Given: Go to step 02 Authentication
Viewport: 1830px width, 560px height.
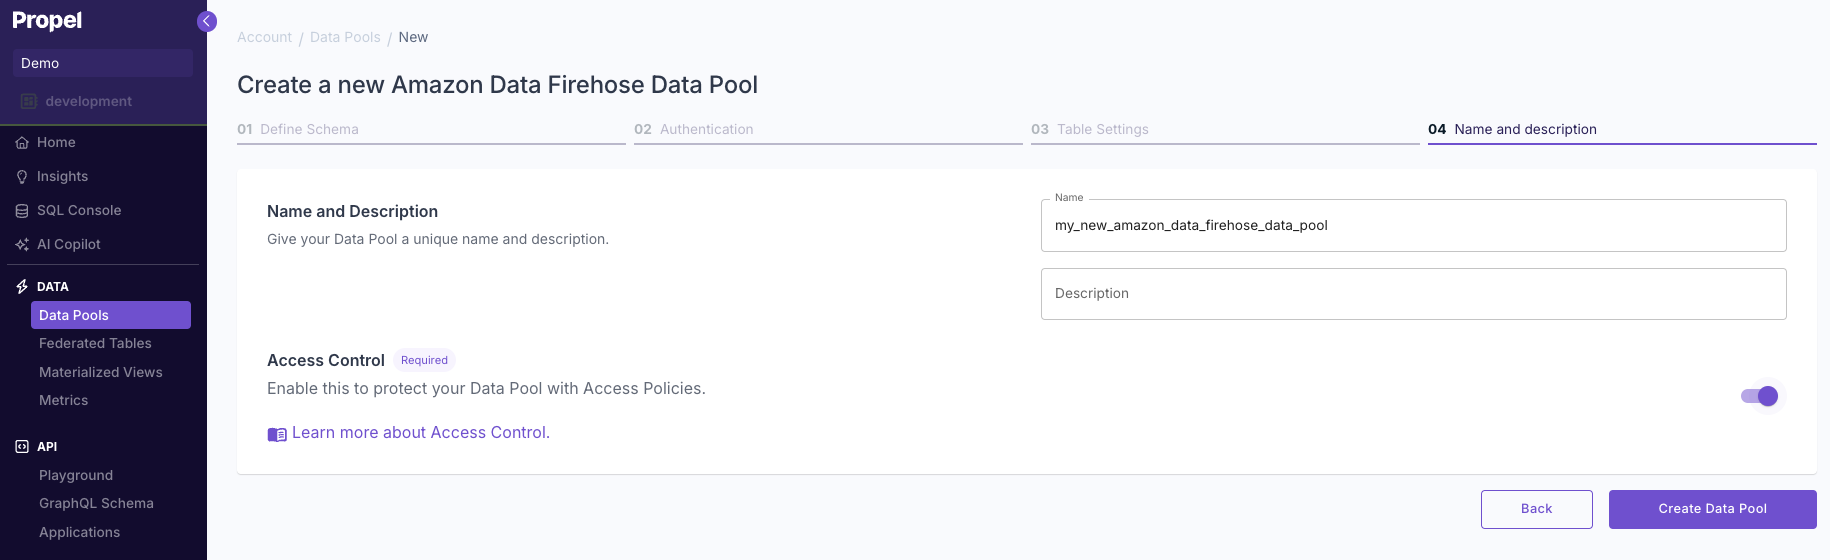Looking at the screenshot, I should [x=828, y=130].
